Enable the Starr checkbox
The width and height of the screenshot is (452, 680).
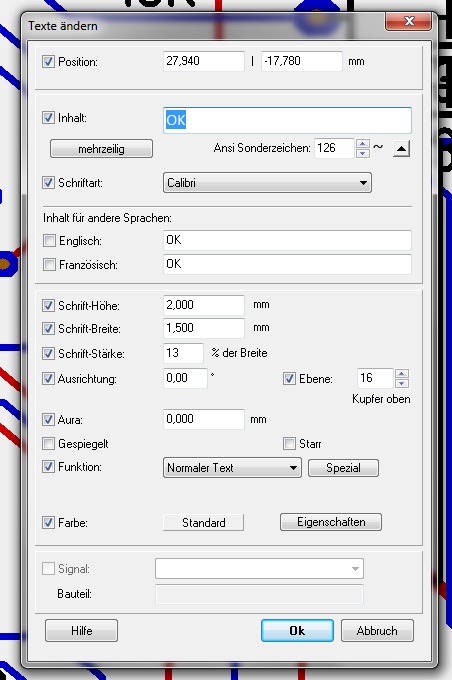(289, 443)
